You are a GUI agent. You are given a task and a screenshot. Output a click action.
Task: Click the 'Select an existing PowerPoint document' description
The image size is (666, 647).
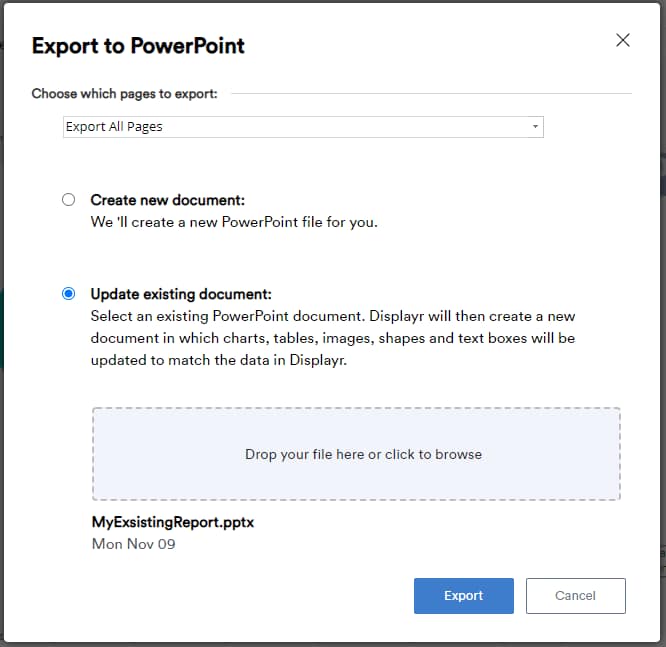pos(332,316)
